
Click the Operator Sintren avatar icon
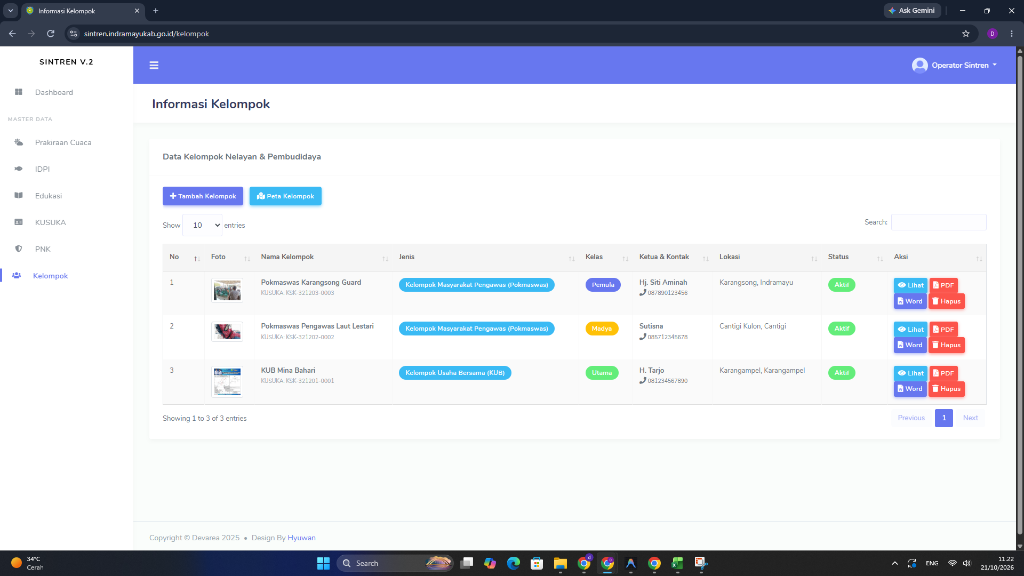click(920, 65)
